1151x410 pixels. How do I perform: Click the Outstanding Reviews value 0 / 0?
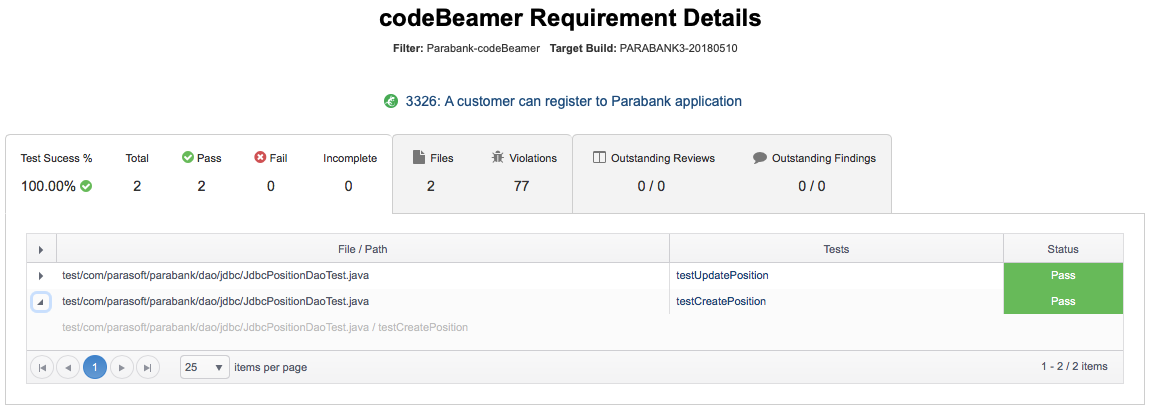click(651, 186)
